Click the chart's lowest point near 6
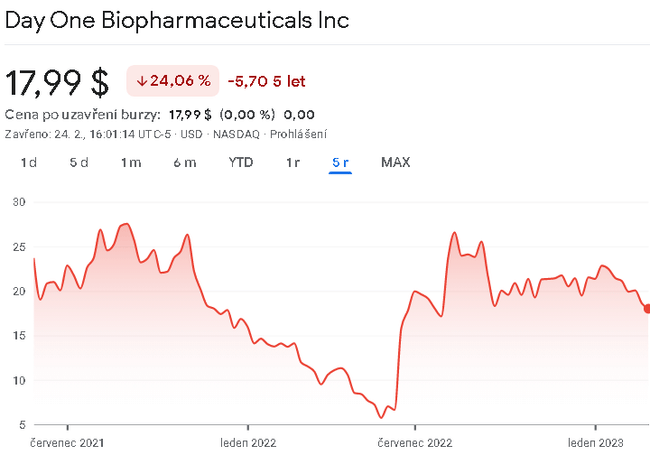Screen dimensions: 650x455 click(381, 416)
